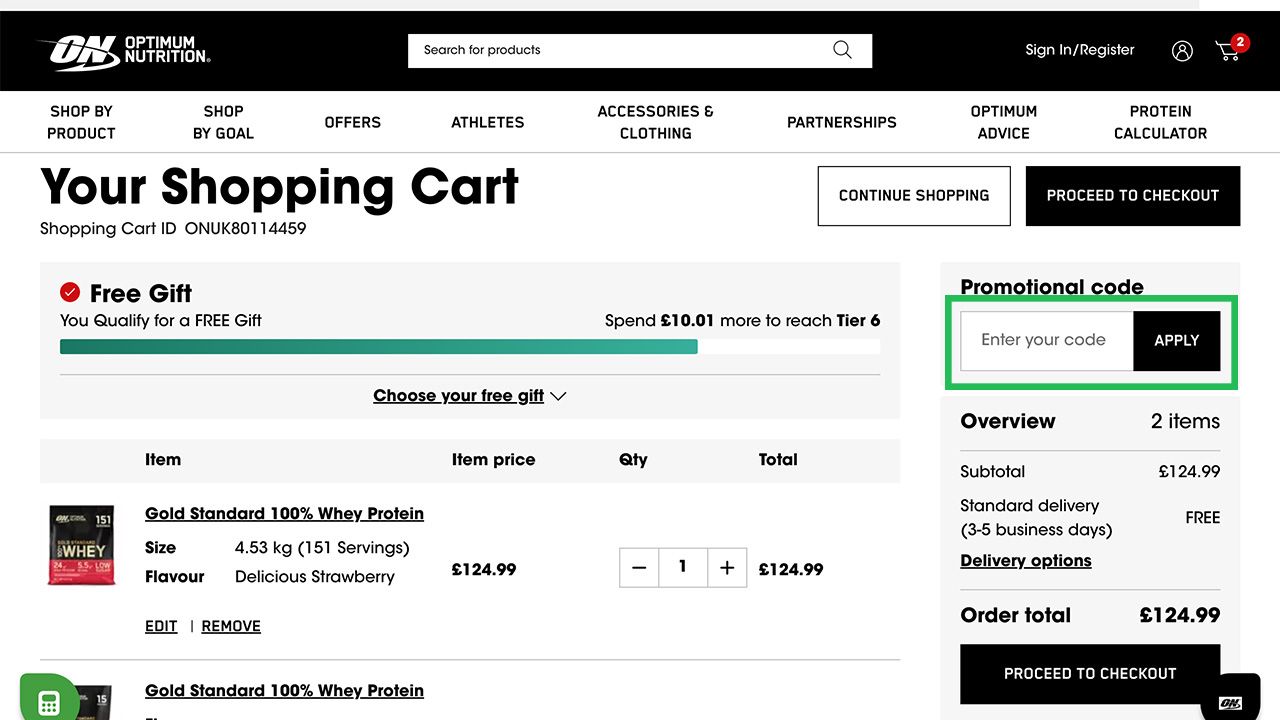This screenshot has width=1280, height=720.
Task: Decrease Strawberry whey quantity with minus
Action: (x=639, y=568)
